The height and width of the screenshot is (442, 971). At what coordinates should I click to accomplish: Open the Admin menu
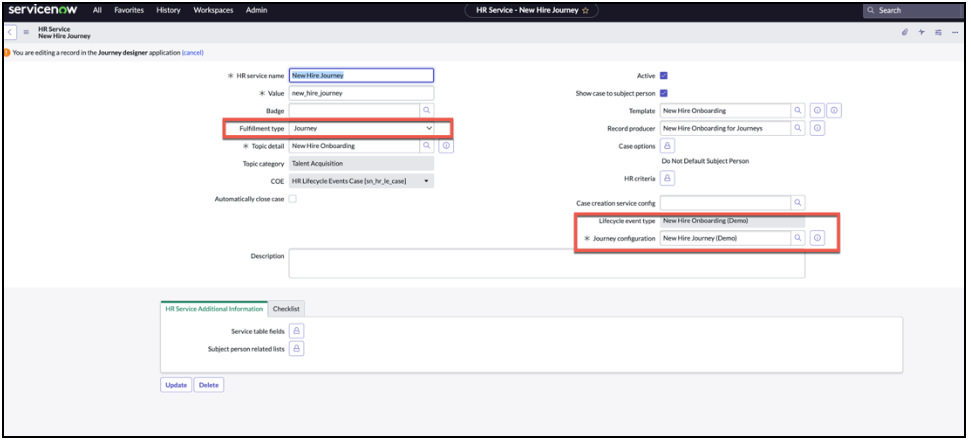256,11
